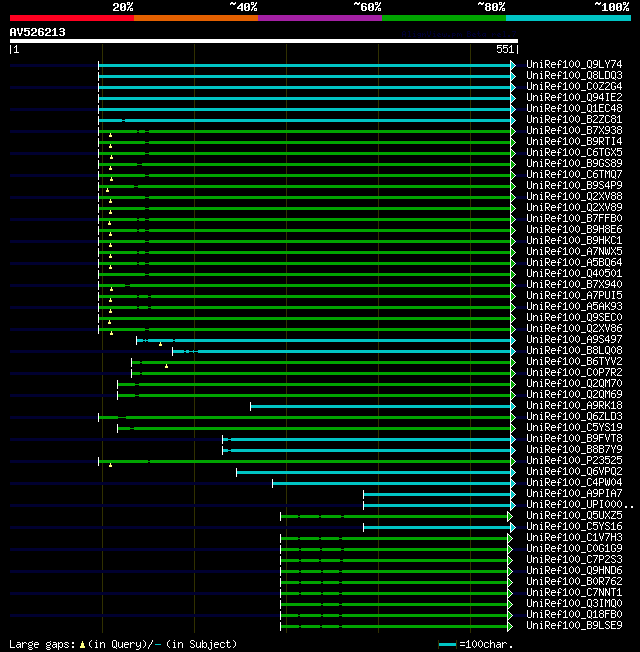This screenshot has width=640, height=652.
Task: Click UniRef100_A5BQ64 label
Action: pos(574,262)
